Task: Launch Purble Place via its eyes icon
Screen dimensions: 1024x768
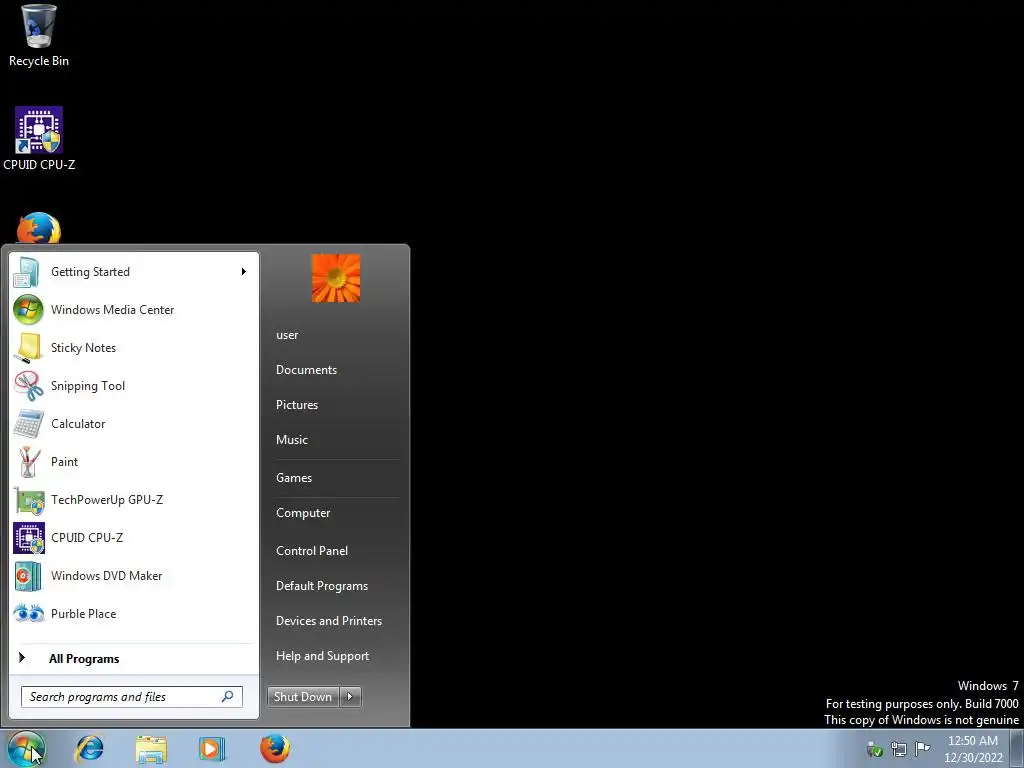Action: (29, 613)
